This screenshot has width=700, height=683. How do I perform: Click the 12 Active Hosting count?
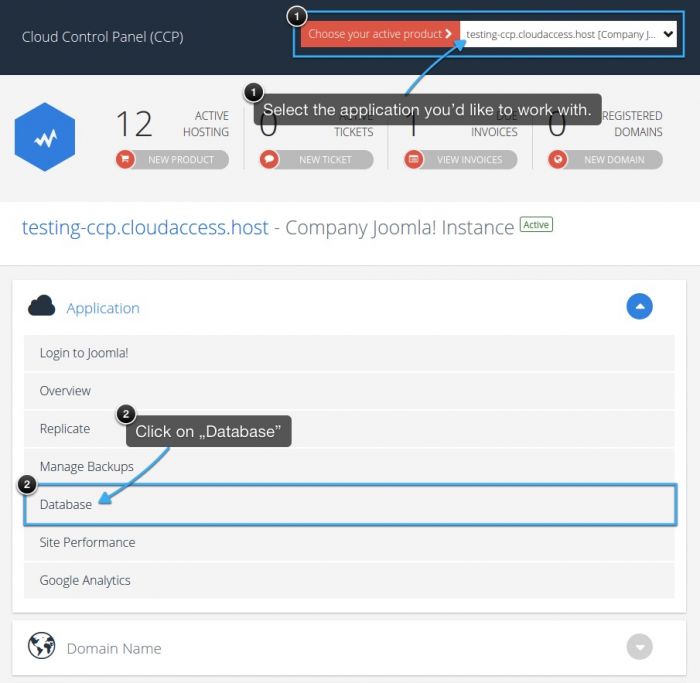(134, 124)
